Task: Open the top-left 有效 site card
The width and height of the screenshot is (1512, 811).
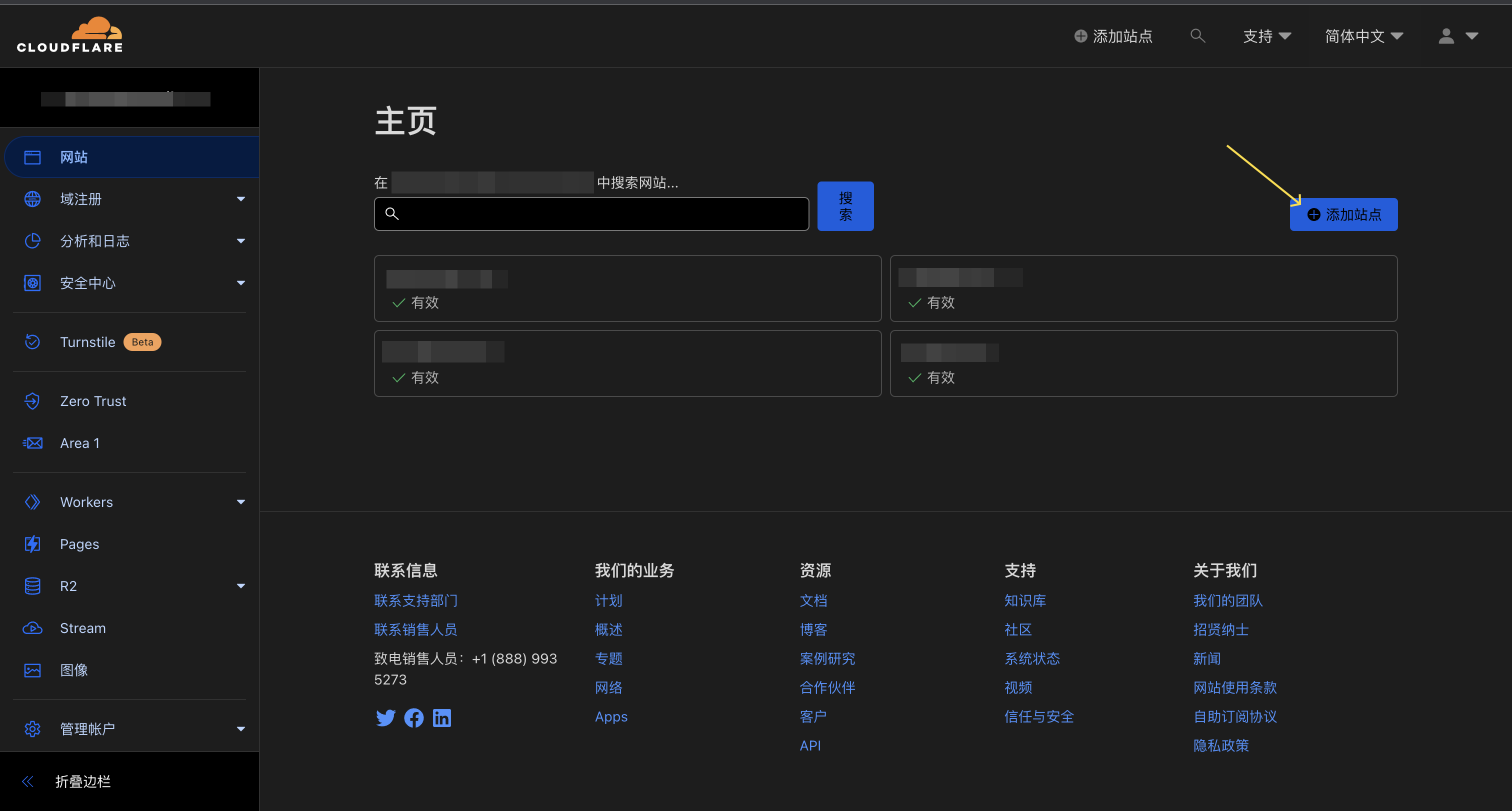Action: coord(627,288)
